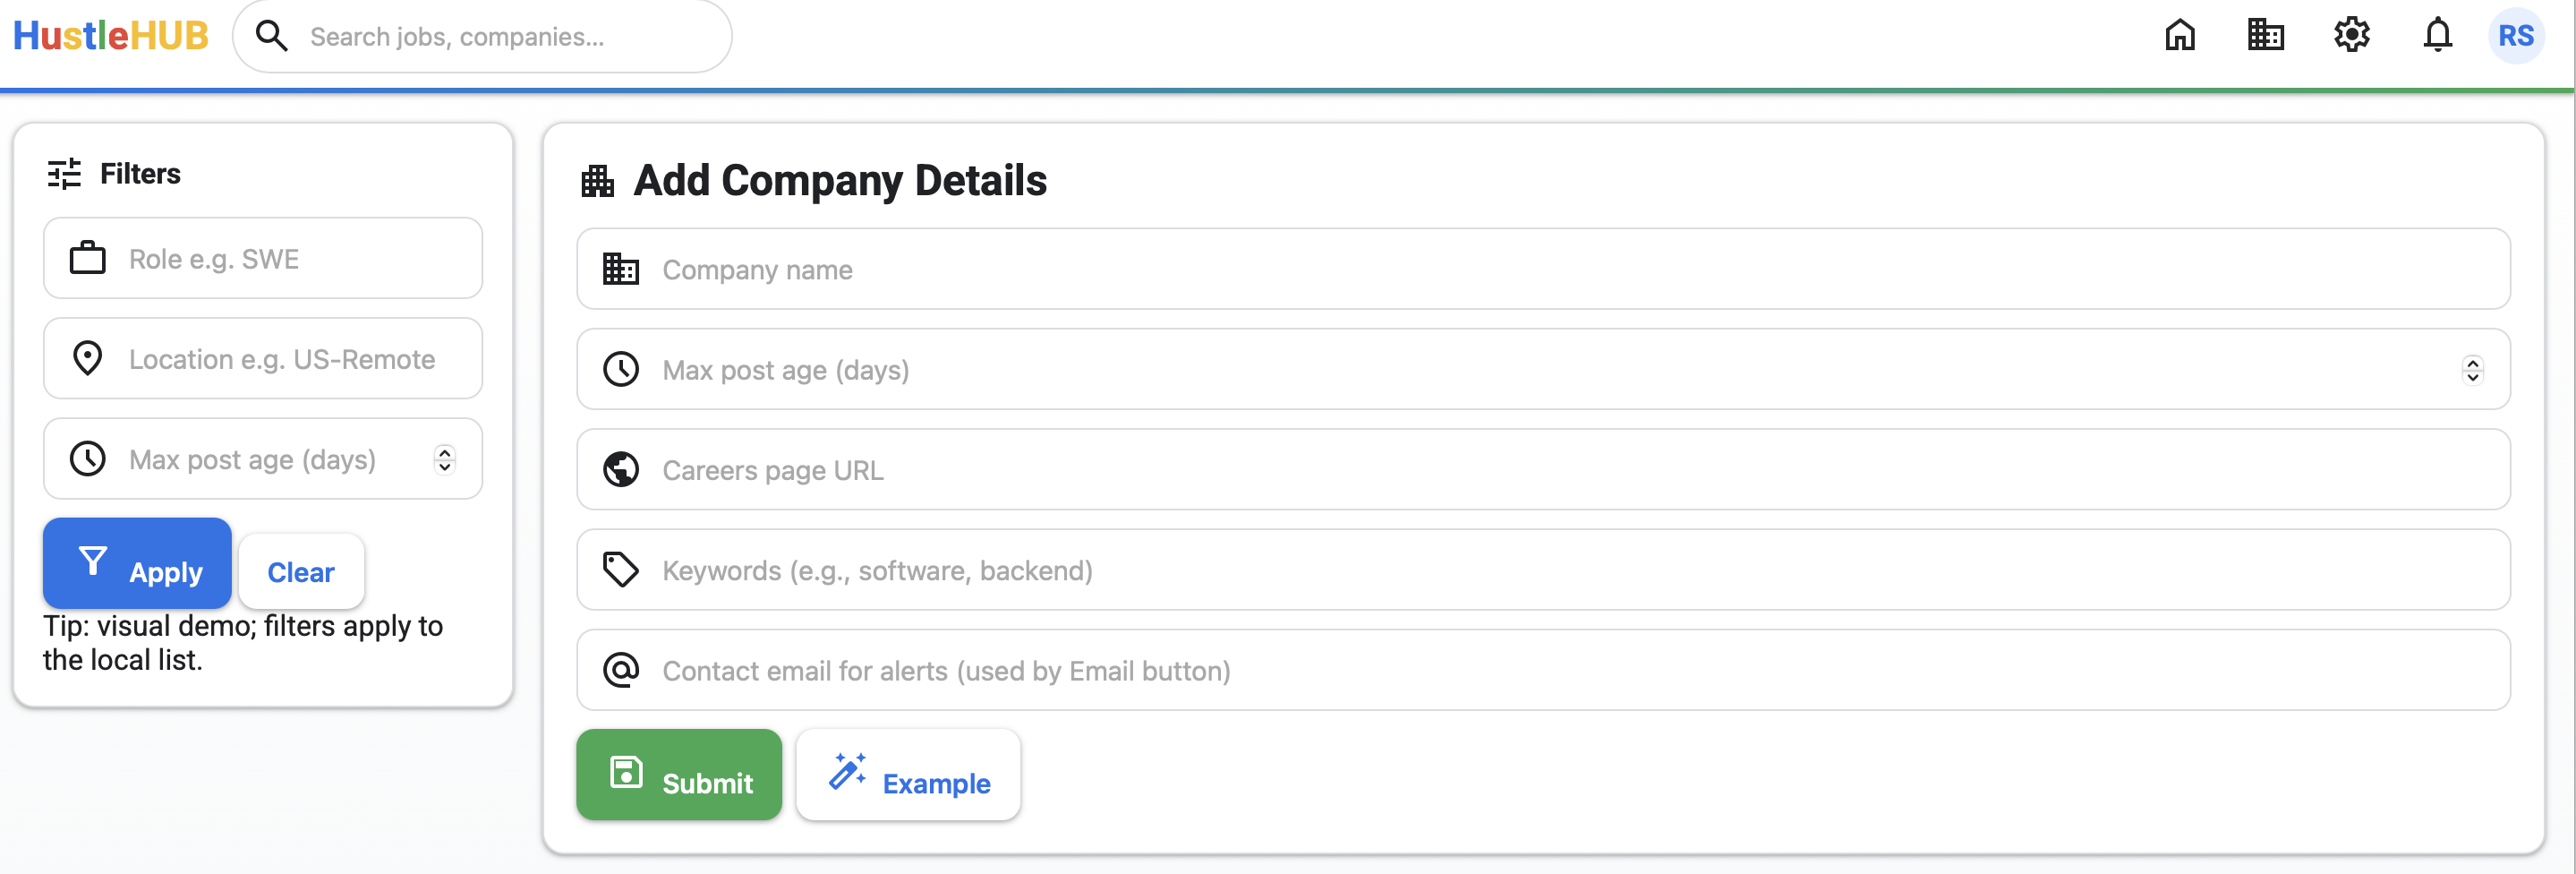2576x874 pixels.
Task: Submit the company details
Action: [x=679, y=774]
